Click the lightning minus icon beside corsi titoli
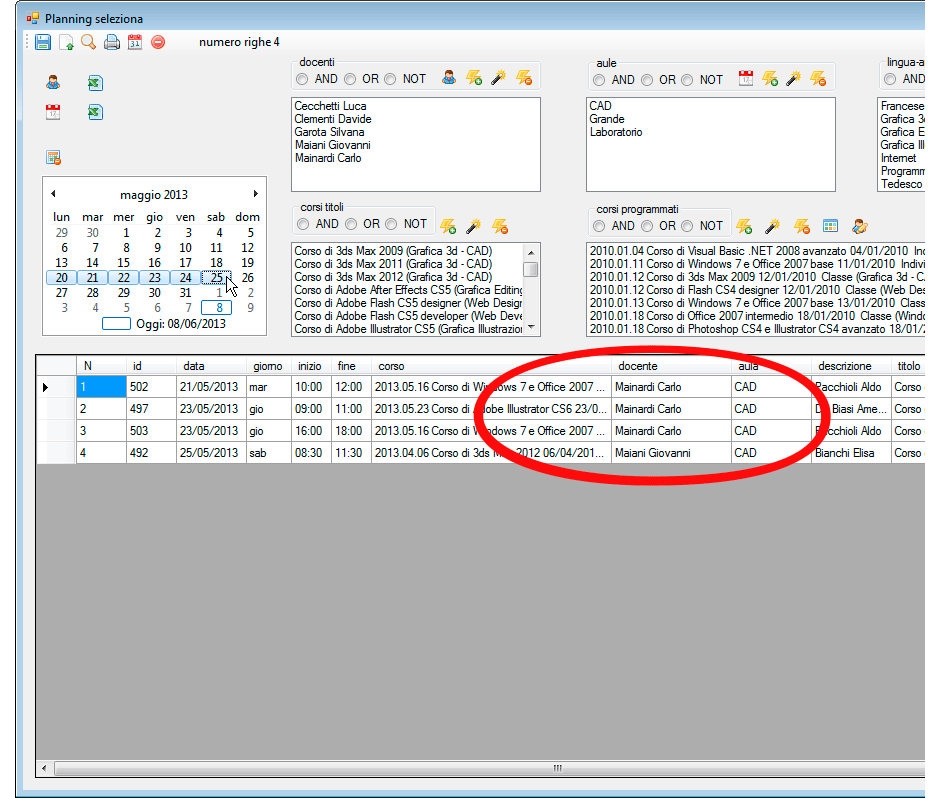The width and height of the screenshot is (940, 798). coord(500,226)
